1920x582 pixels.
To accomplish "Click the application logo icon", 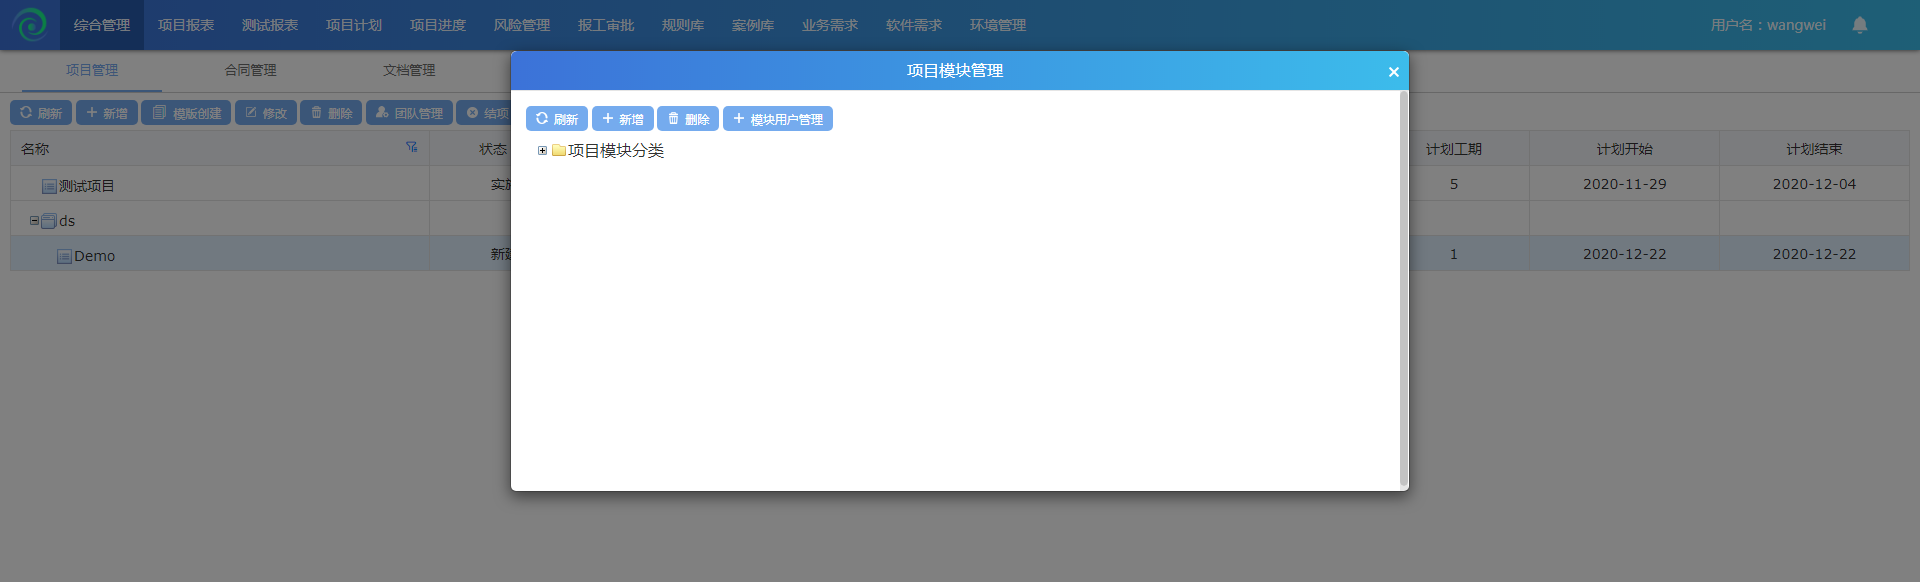I will (30, 25).
